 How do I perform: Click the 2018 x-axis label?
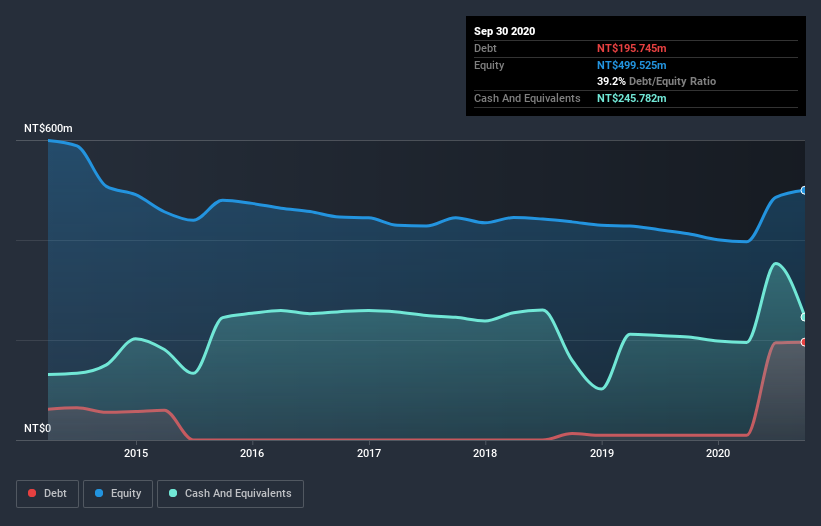click(485, 453)
